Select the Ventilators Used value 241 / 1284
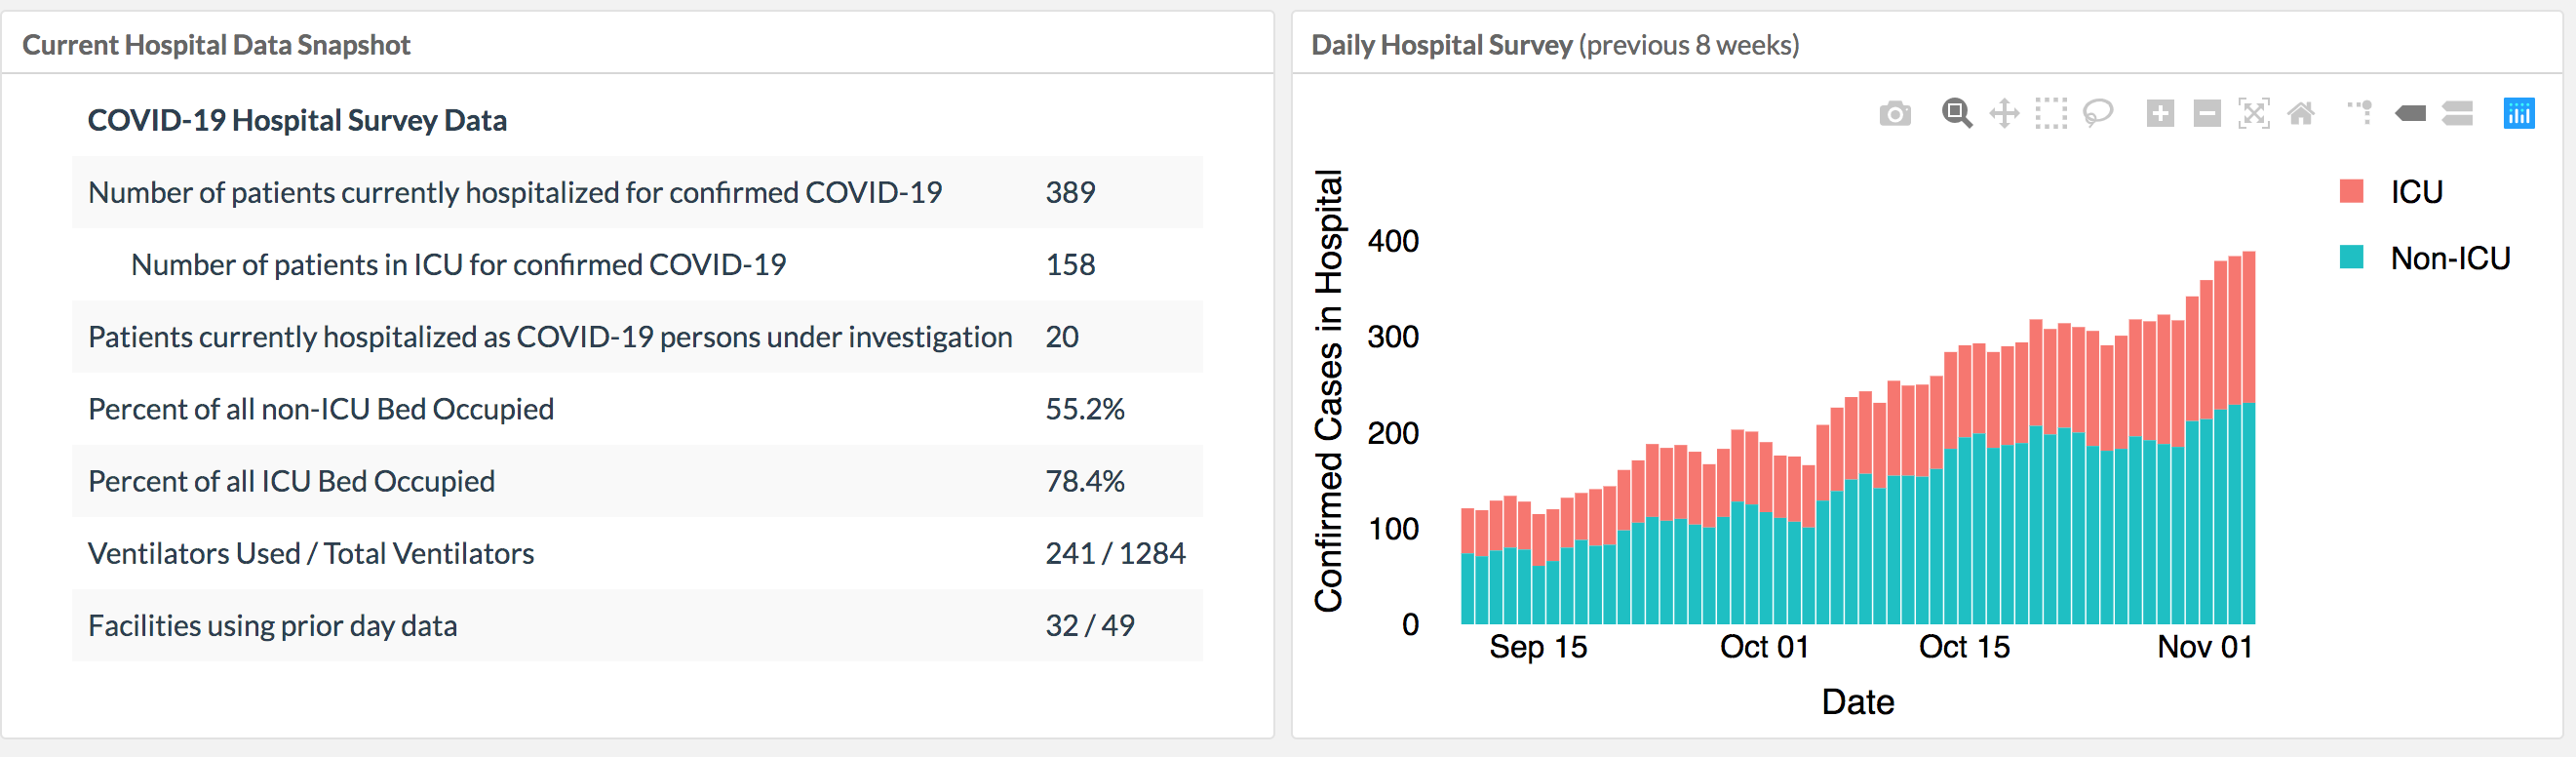This screenshot has height=757, width=2576. (x=1115, y=553)
